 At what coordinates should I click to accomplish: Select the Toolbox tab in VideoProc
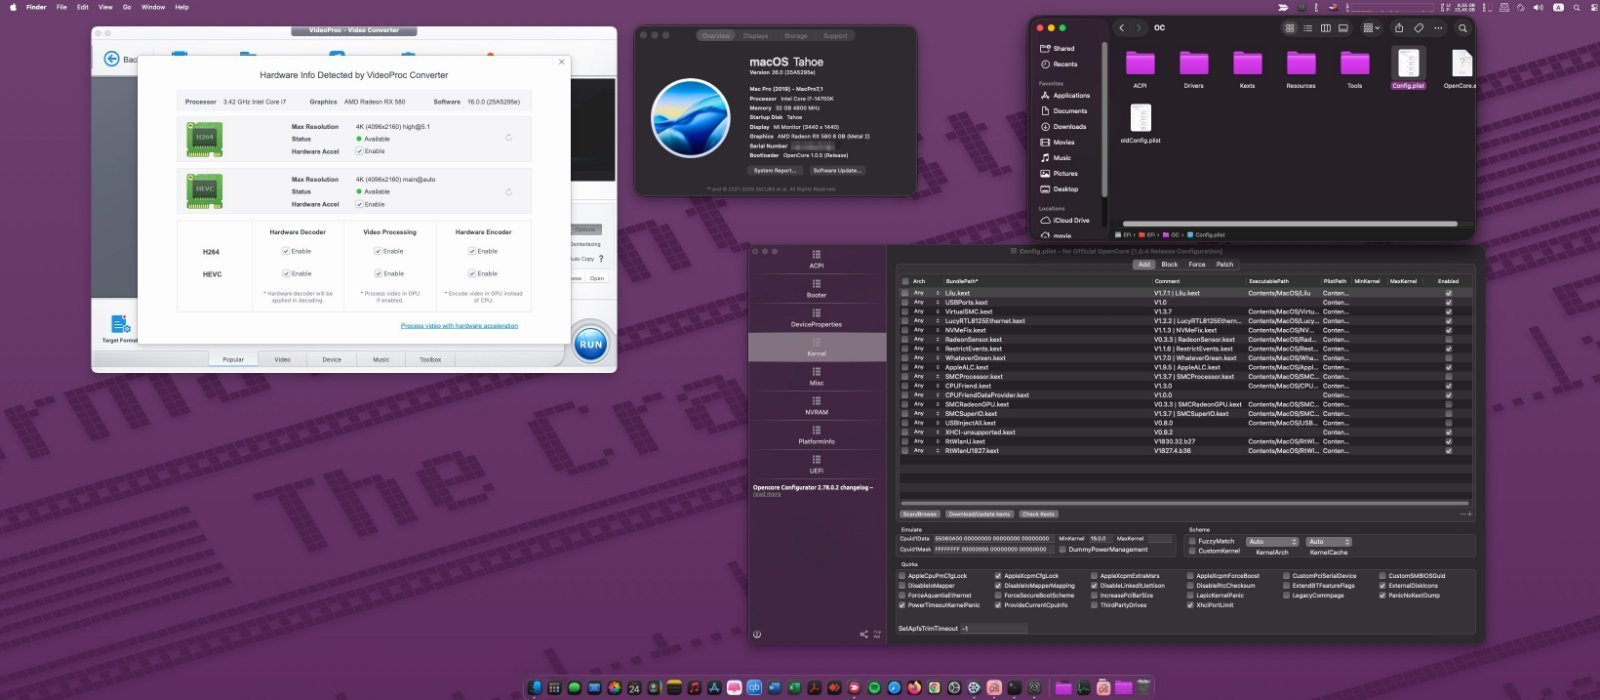430,359
